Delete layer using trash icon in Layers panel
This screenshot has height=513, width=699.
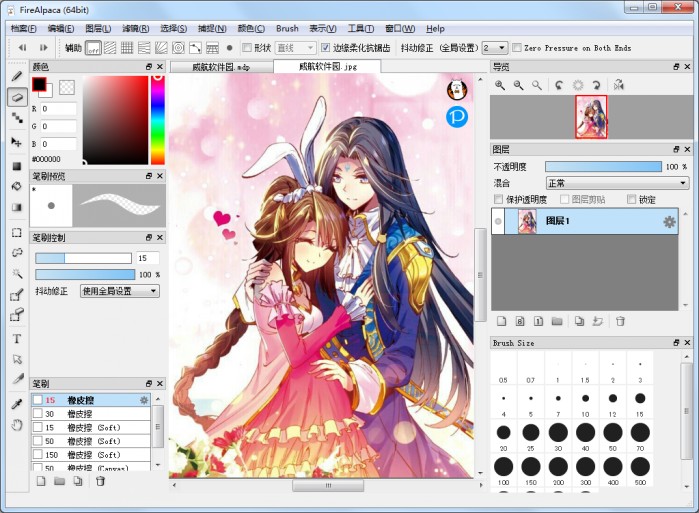click(620, 321)
